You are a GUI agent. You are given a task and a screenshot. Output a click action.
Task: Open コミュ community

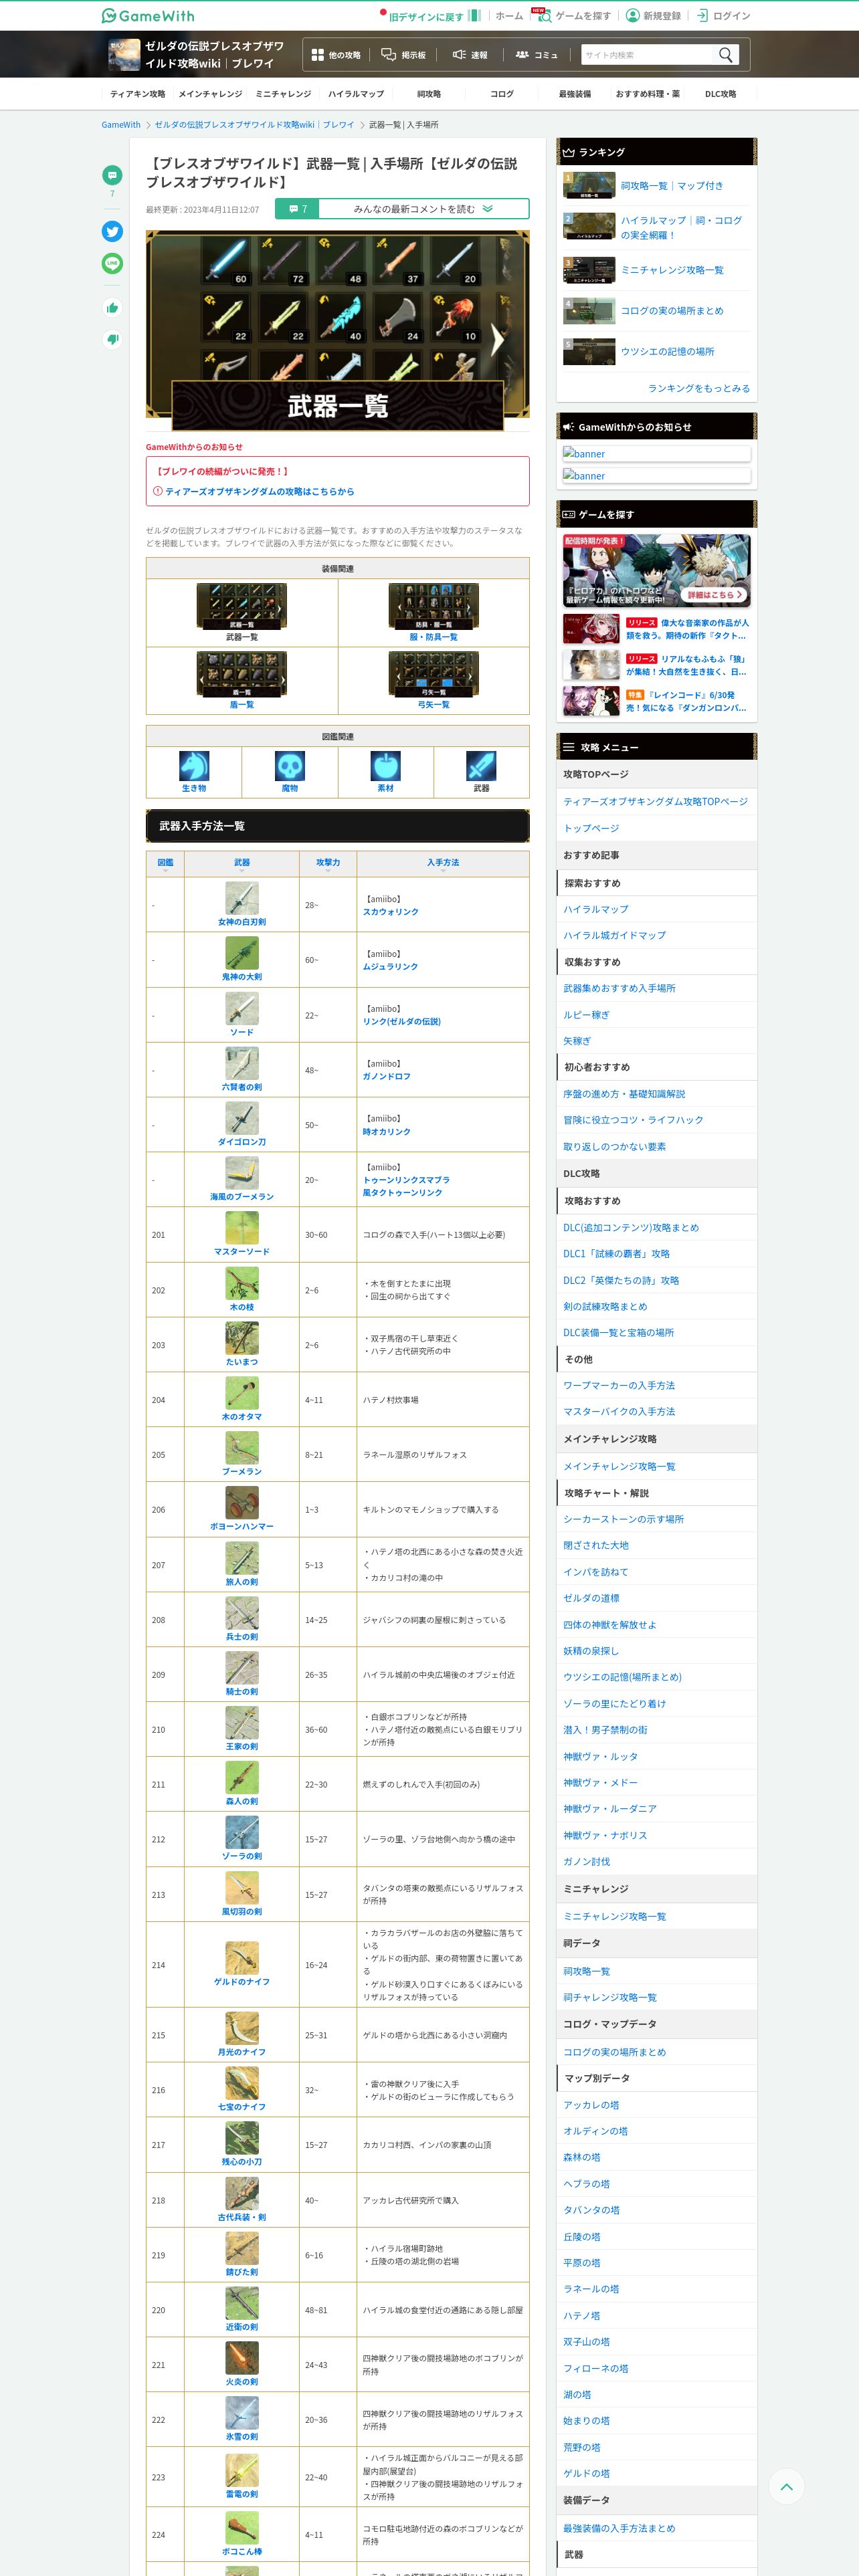pyautogui.click(x=536, y=55)
